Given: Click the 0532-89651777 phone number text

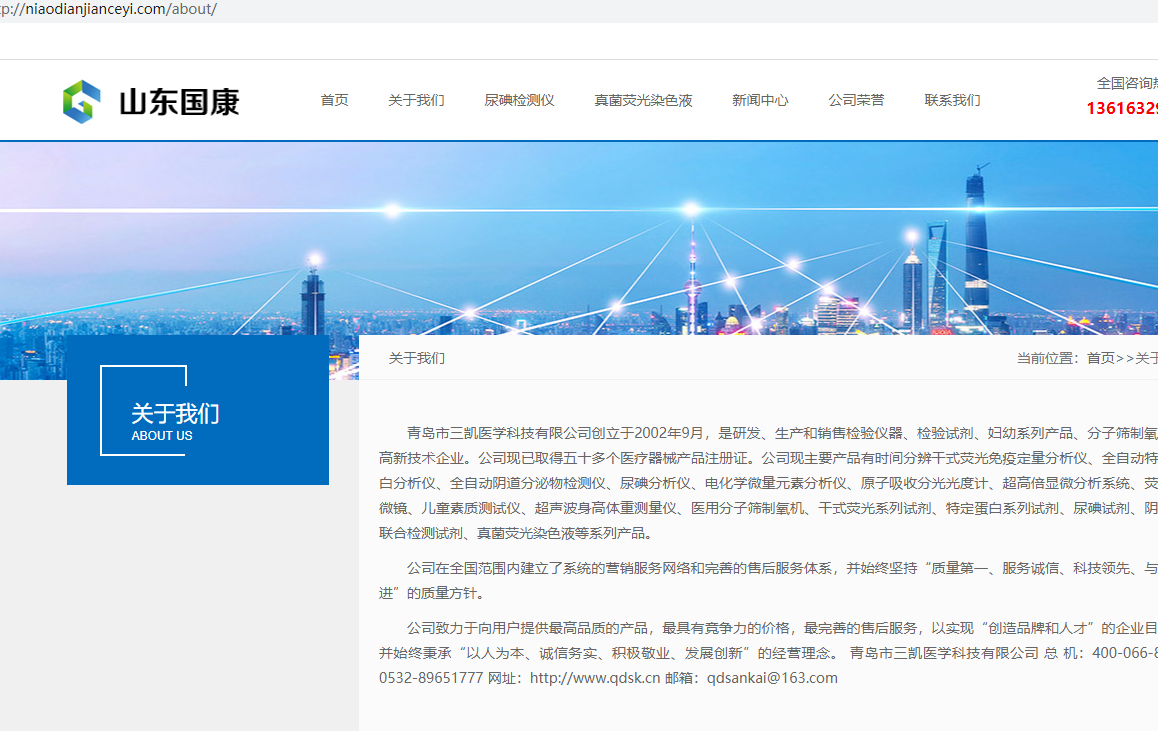Looking at the screenshot, I should pyautogui.click(x=431, y=678).
